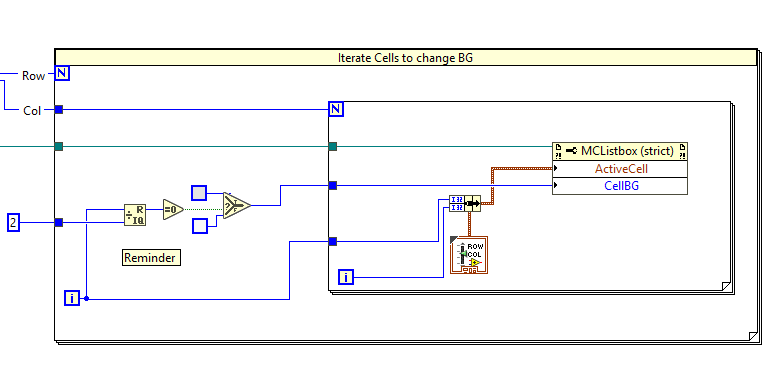The height and width of the screenshot is (388, 776).
Task: Click the Iterate Cells to change BG label
Action: pyautogui.click(x=405, y=58)
